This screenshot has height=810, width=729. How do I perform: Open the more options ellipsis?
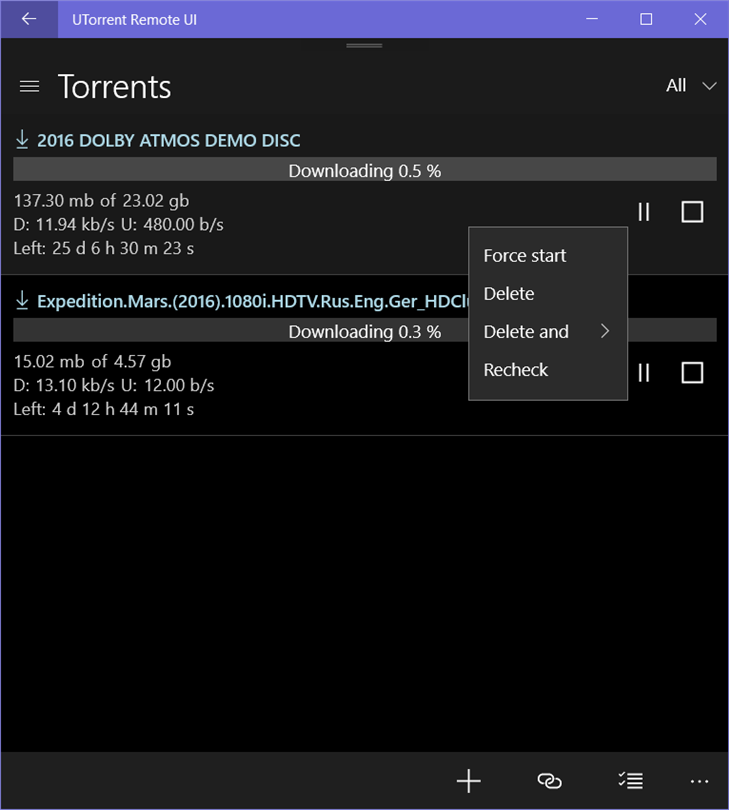[700, 781]
